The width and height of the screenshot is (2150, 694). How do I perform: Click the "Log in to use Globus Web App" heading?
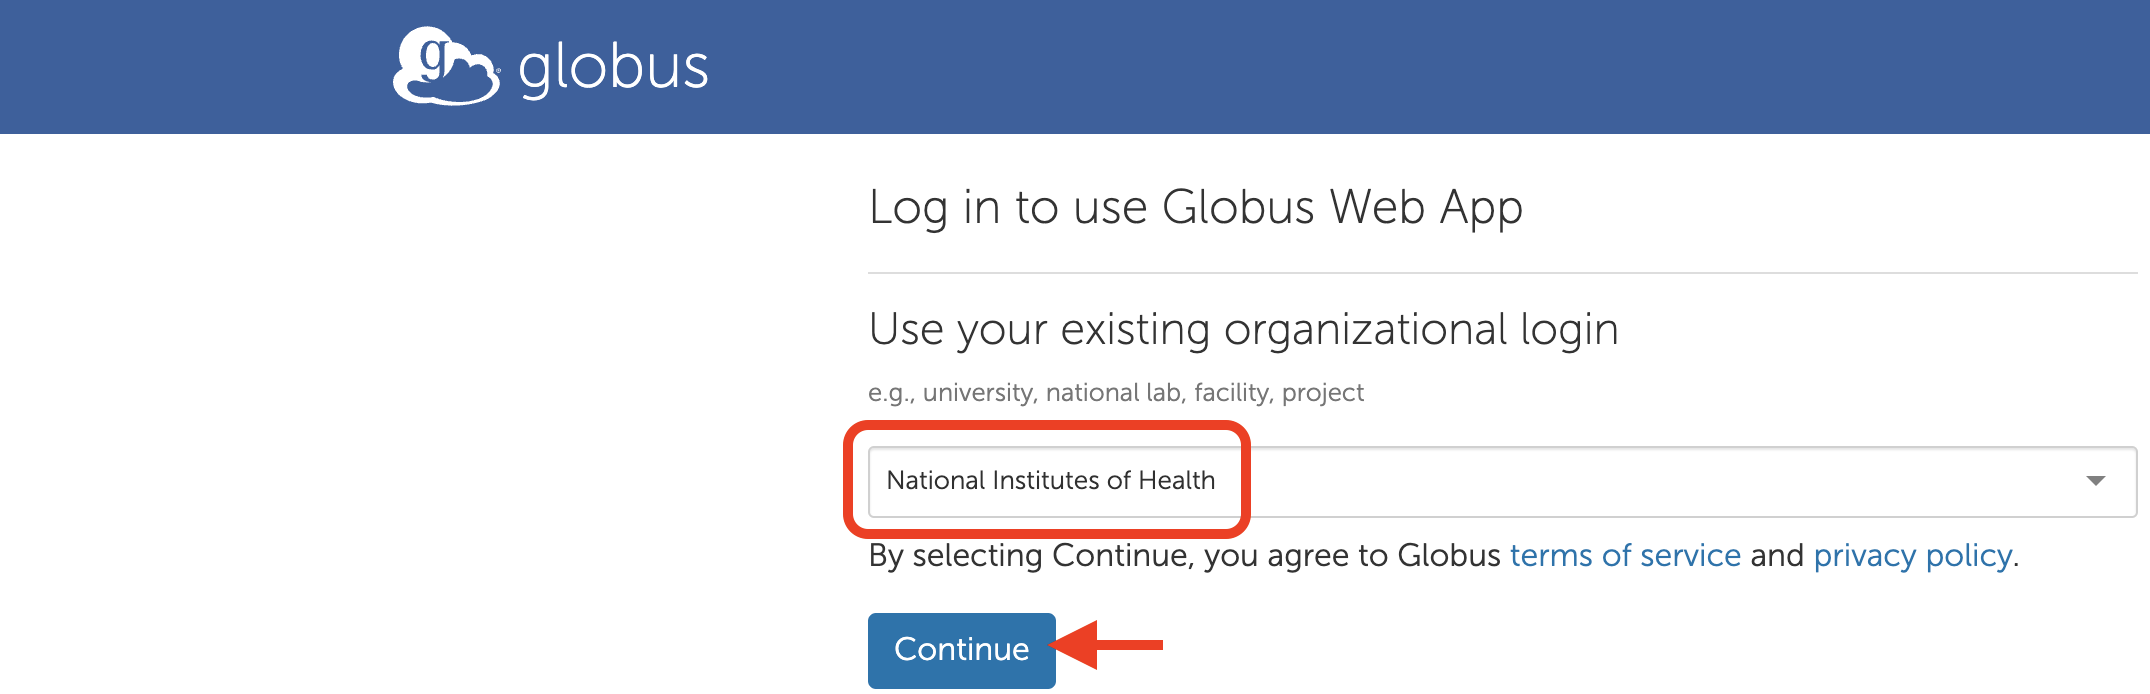point(1195,208)
